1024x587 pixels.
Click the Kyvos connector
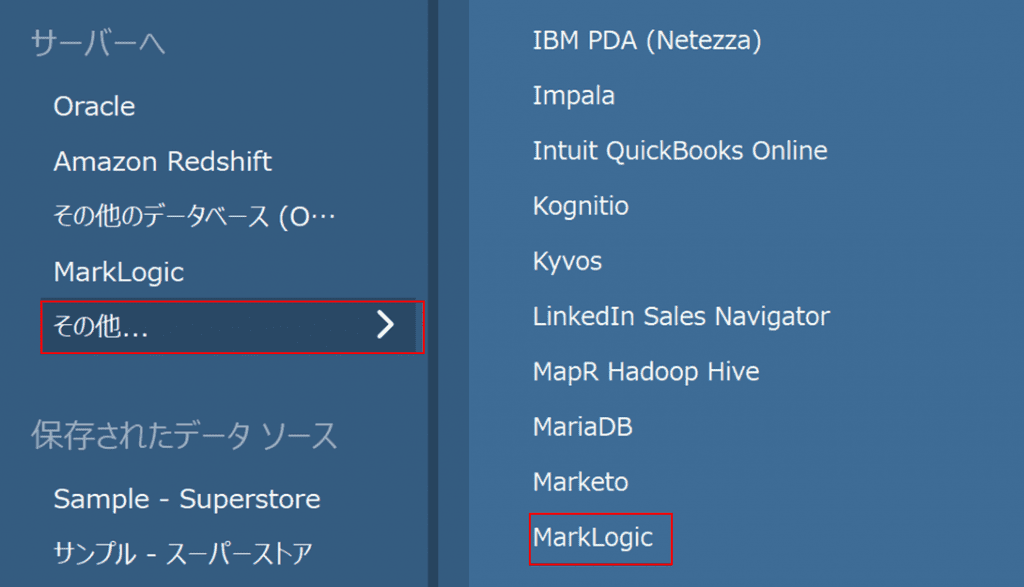coord(567,261)
